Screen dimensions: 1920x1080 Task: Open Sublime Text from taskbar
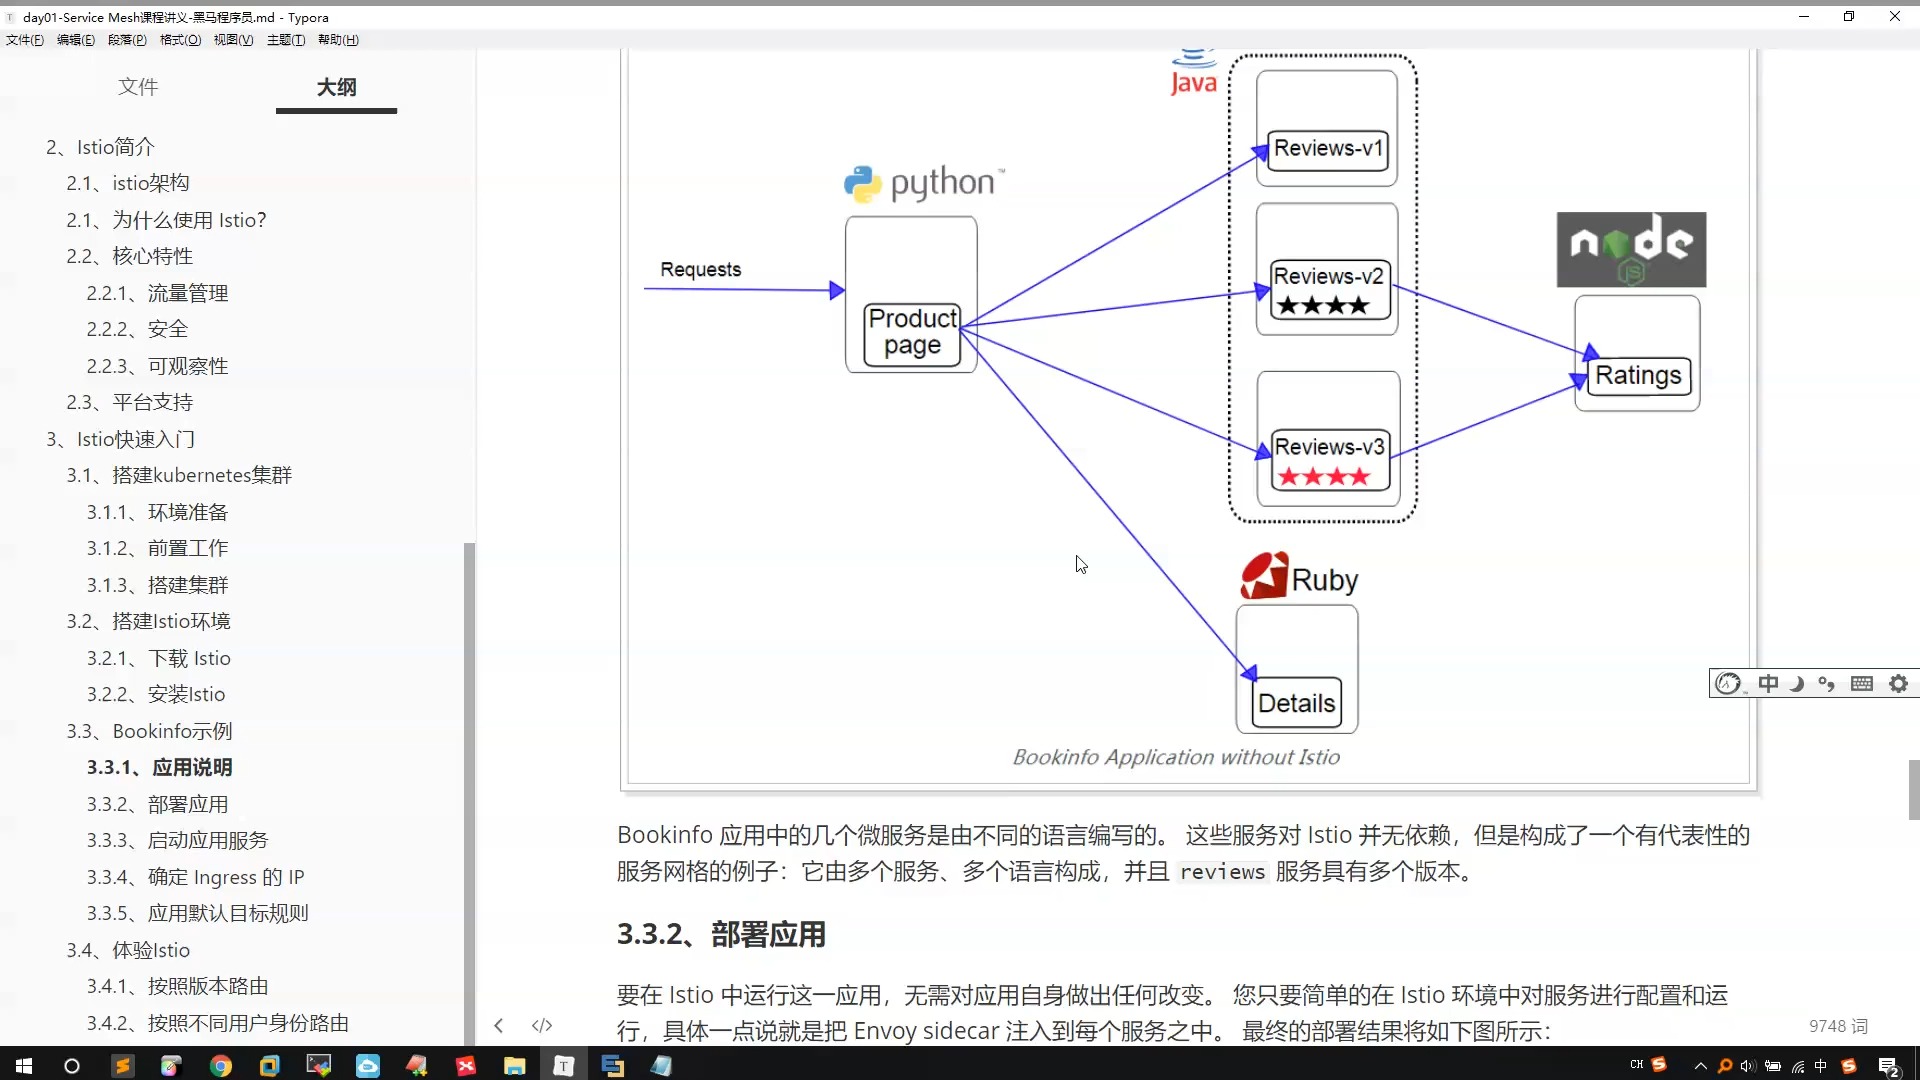122,1066
